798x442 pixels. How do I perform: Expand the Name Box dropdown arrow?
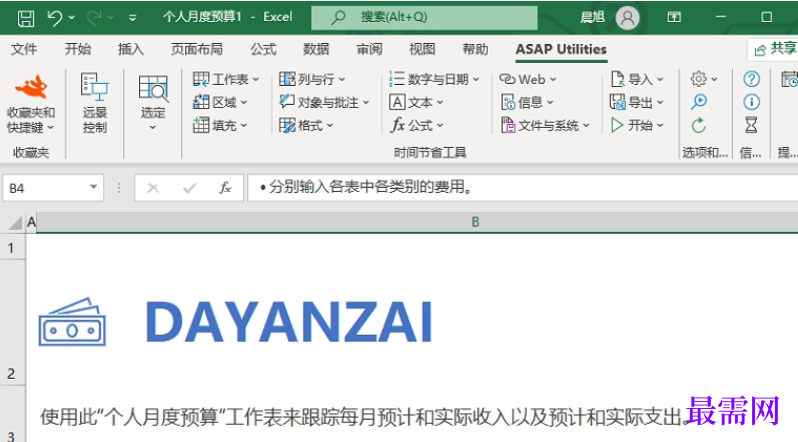click(93, 187)
